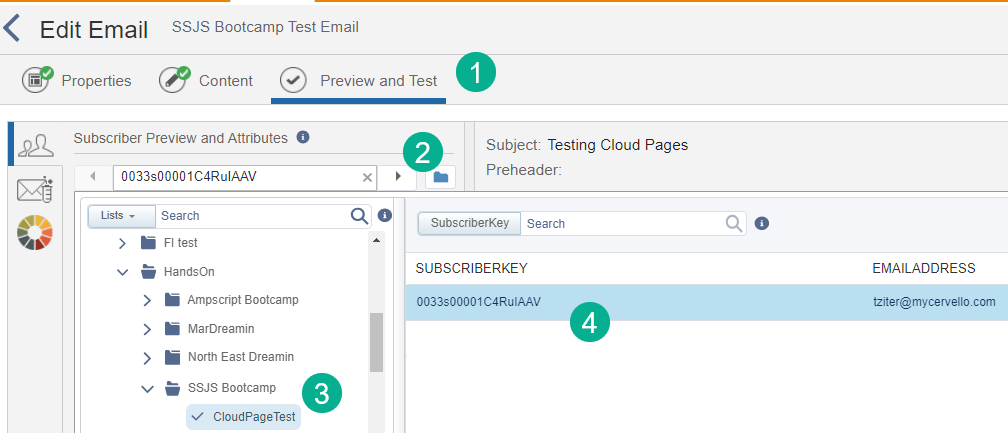This screenshot has height=433, width=1008.
Task: Click the magnifier in the Lists search
Action: (360, 215)
